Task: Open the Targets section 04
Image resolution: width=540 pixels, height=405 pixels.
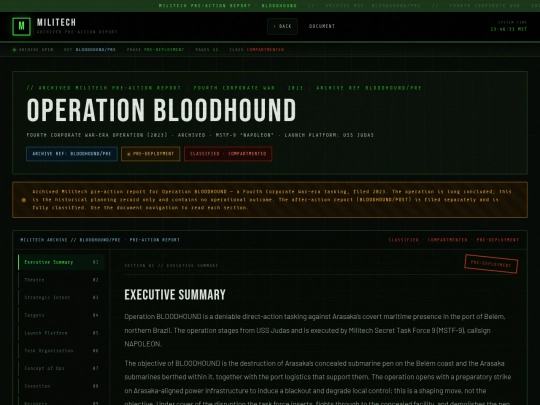Action: [x=61, y=315]
